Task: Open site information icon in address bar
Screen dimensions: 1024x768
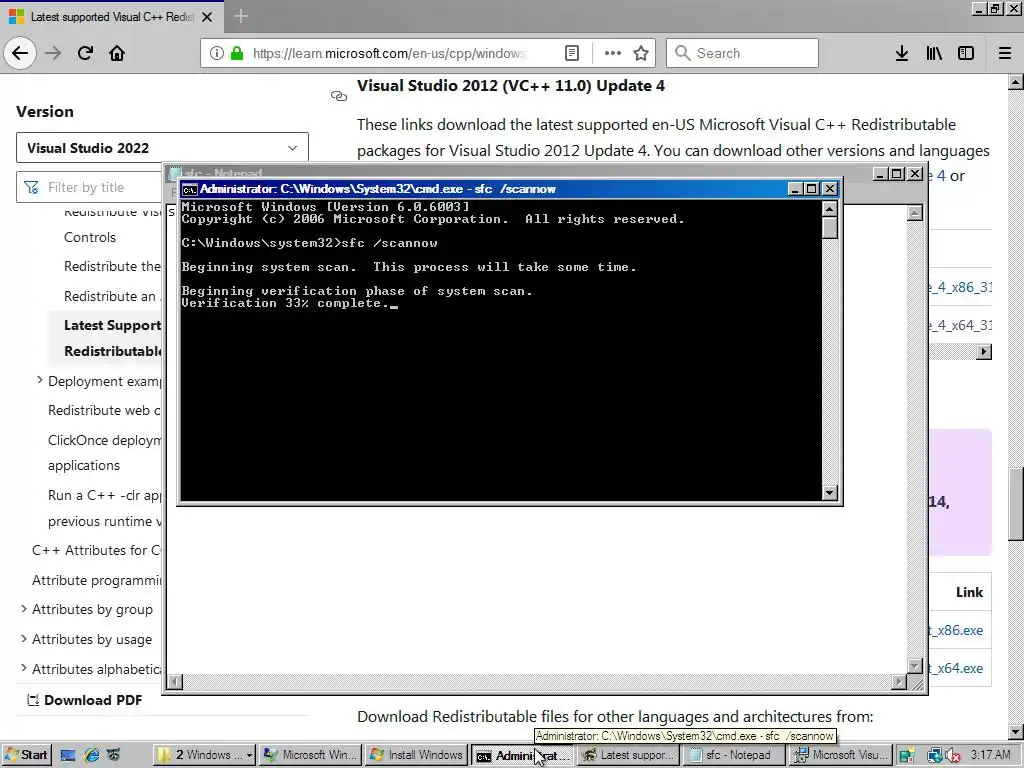Action: (216, 53)
